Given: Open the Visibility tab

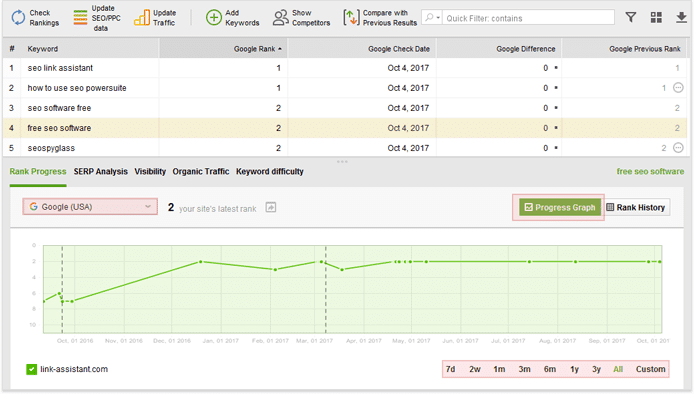Looking at the screenshot, I should 150,171.
